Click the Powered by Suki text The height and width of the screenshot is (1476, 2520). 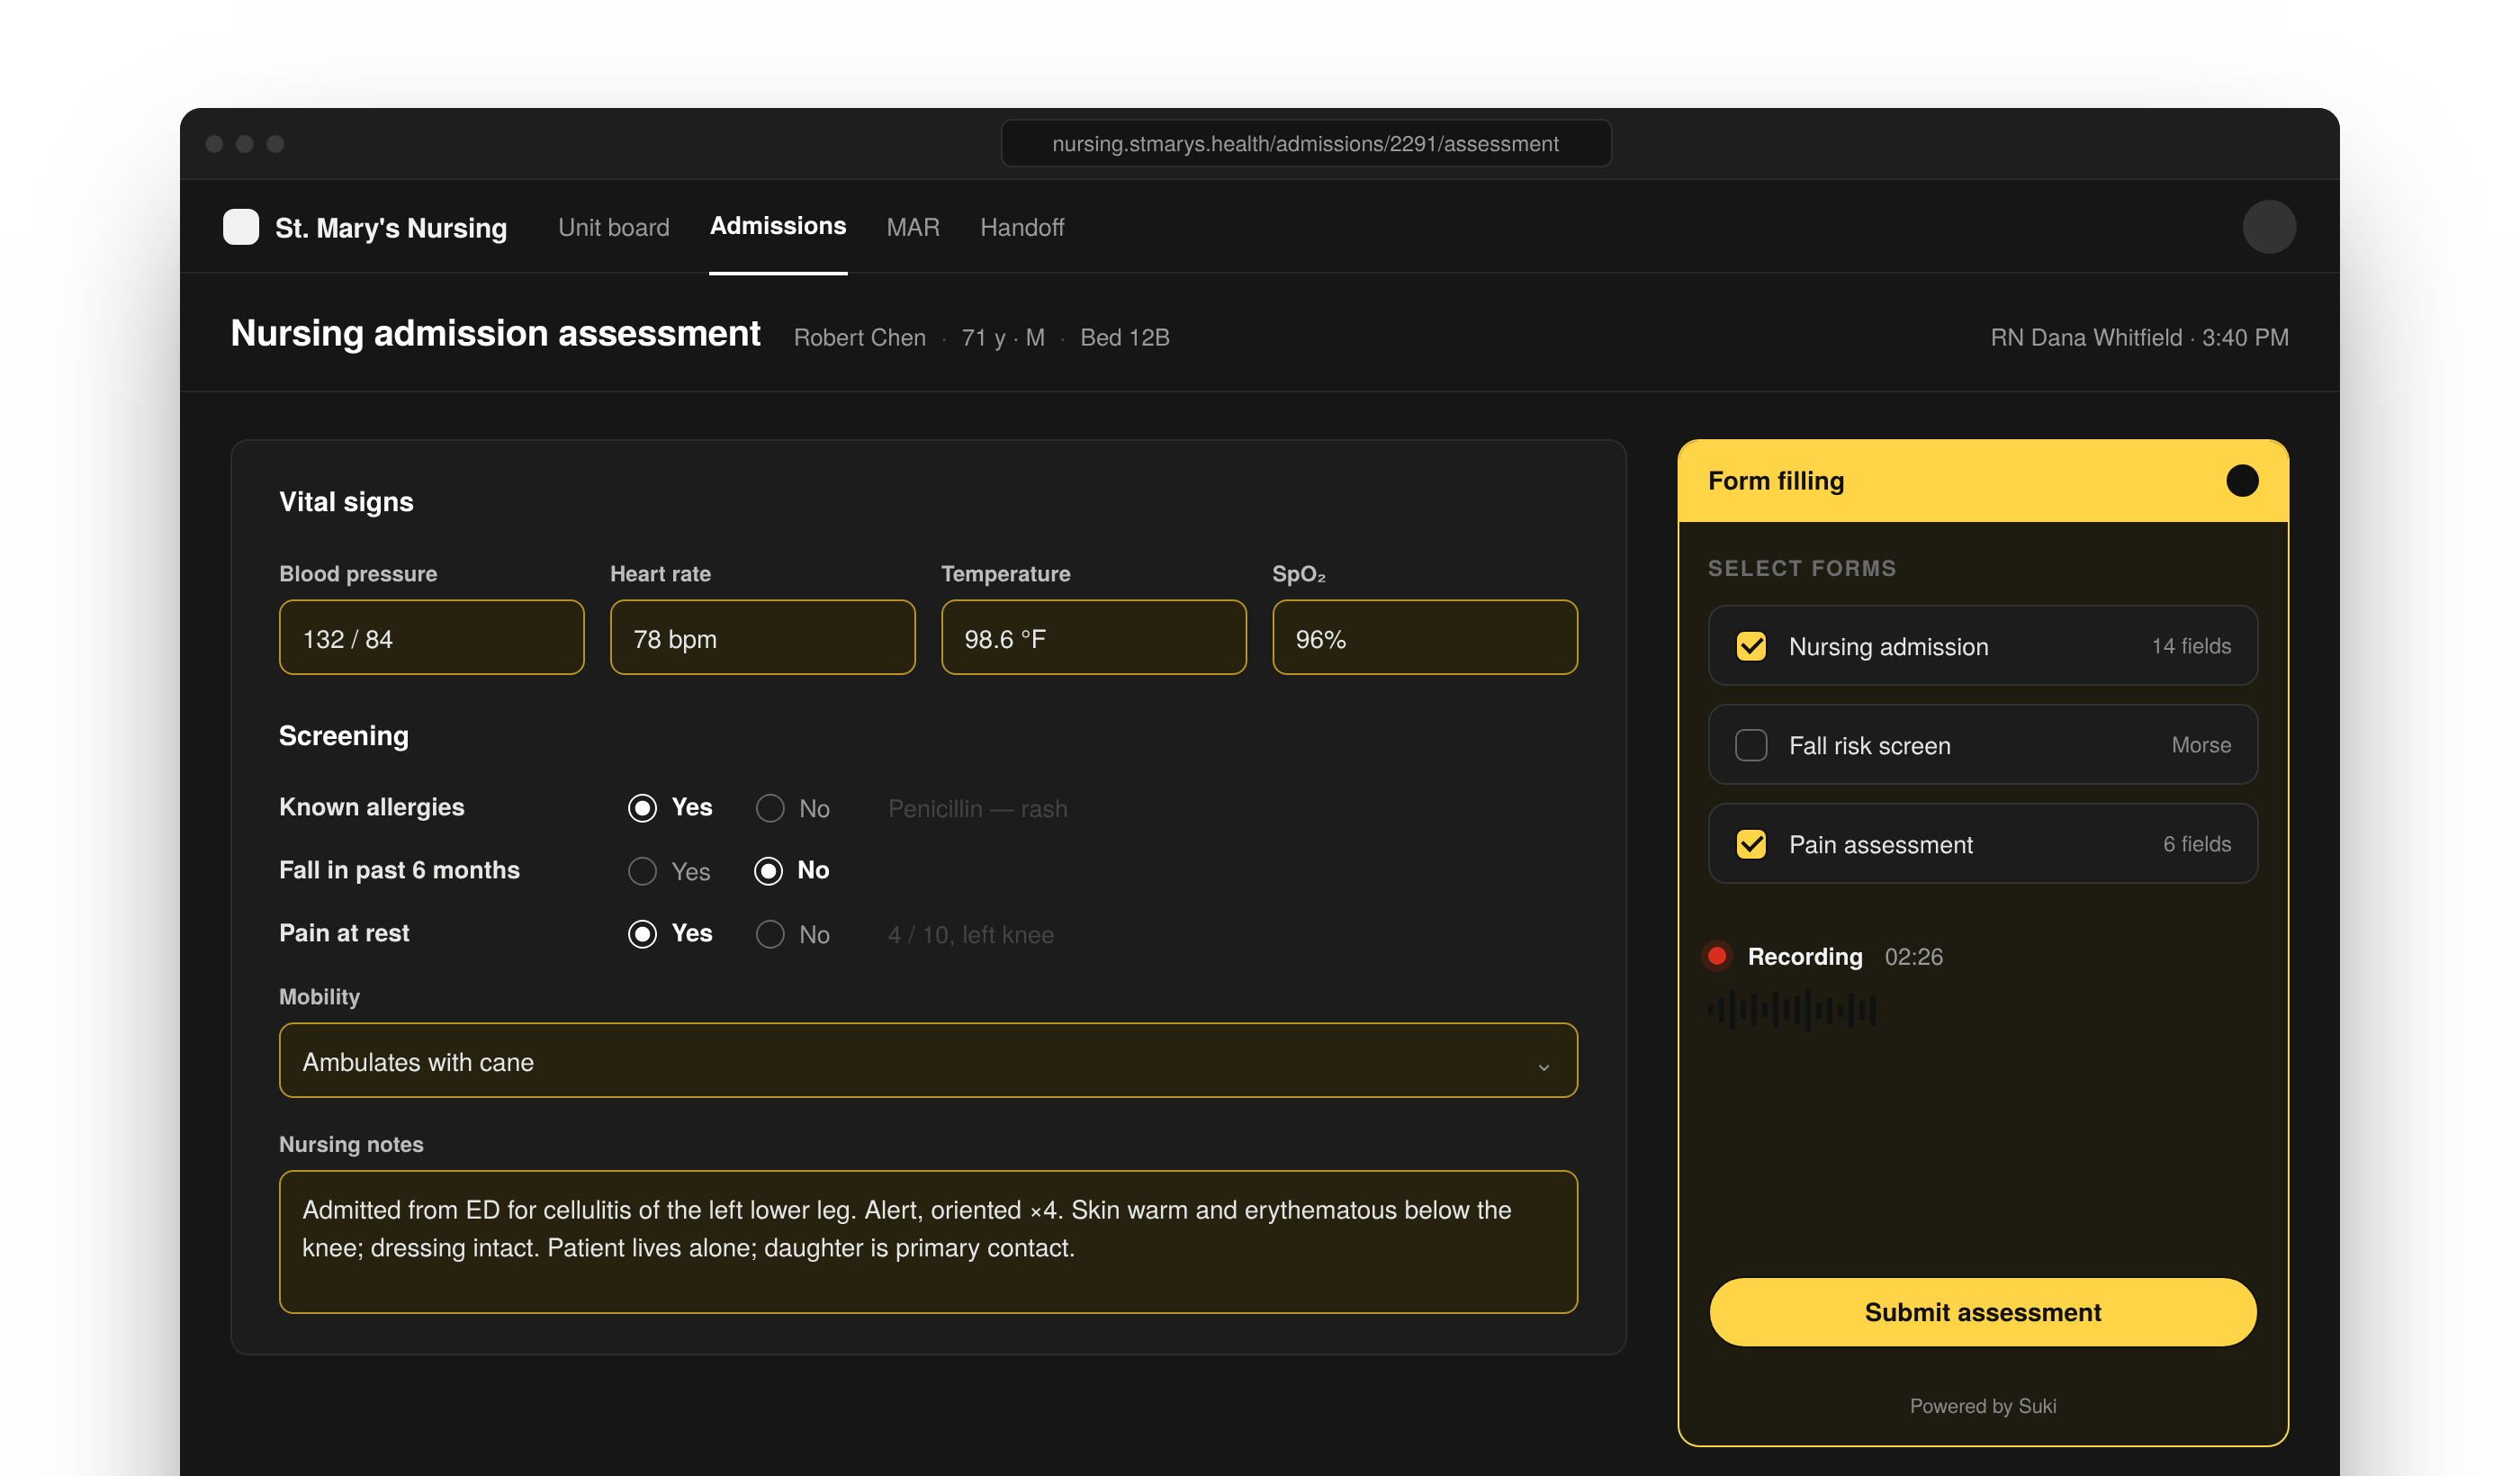click(1983, 1406)
